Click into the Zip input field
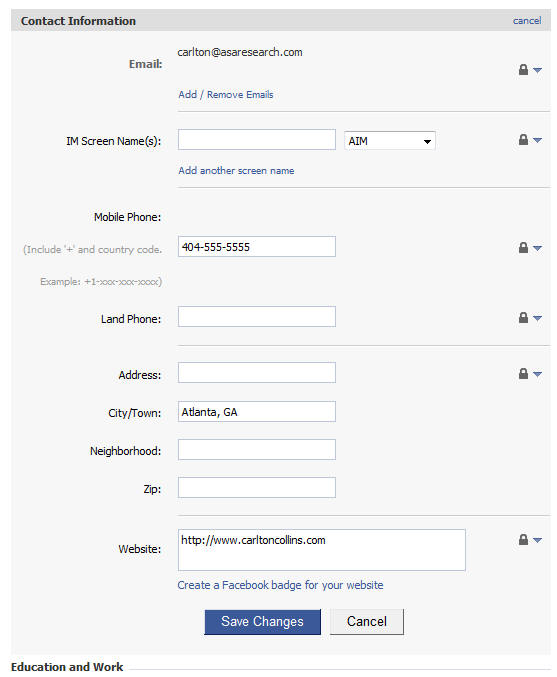The height and width of the screenshot is (677, 557). tap(257, 487)
